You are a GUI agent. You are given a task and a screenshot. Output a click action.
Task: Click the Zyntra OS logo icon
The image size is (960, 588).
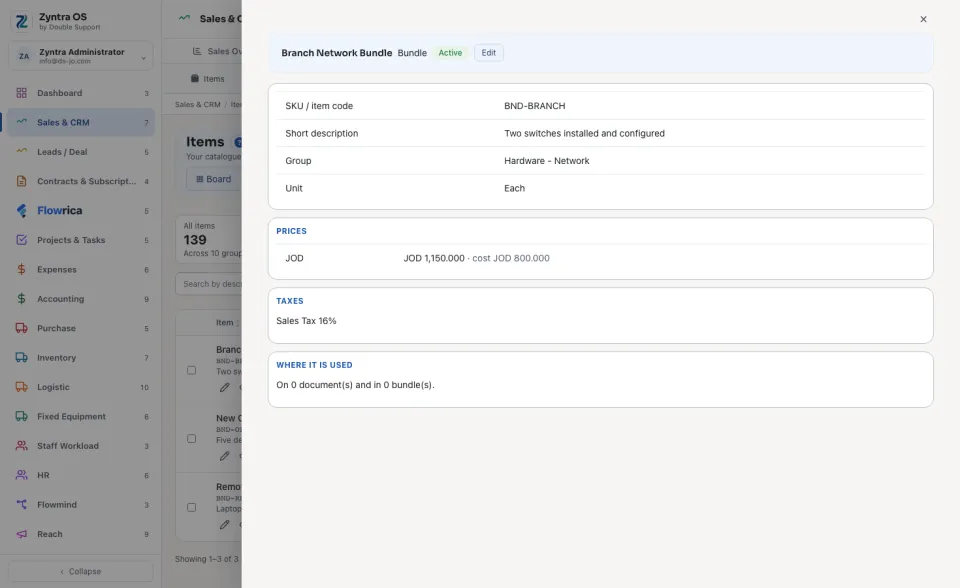pyautogui.click(x=21, y=21)
